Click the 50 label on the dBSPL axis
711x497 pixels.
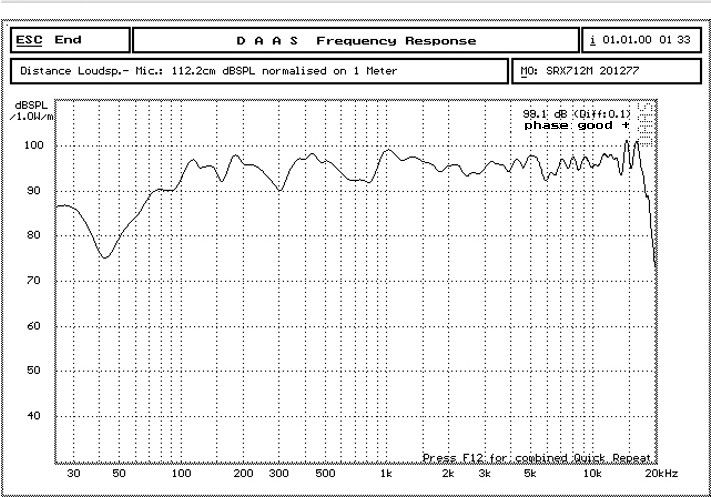[x=34, y=370]
